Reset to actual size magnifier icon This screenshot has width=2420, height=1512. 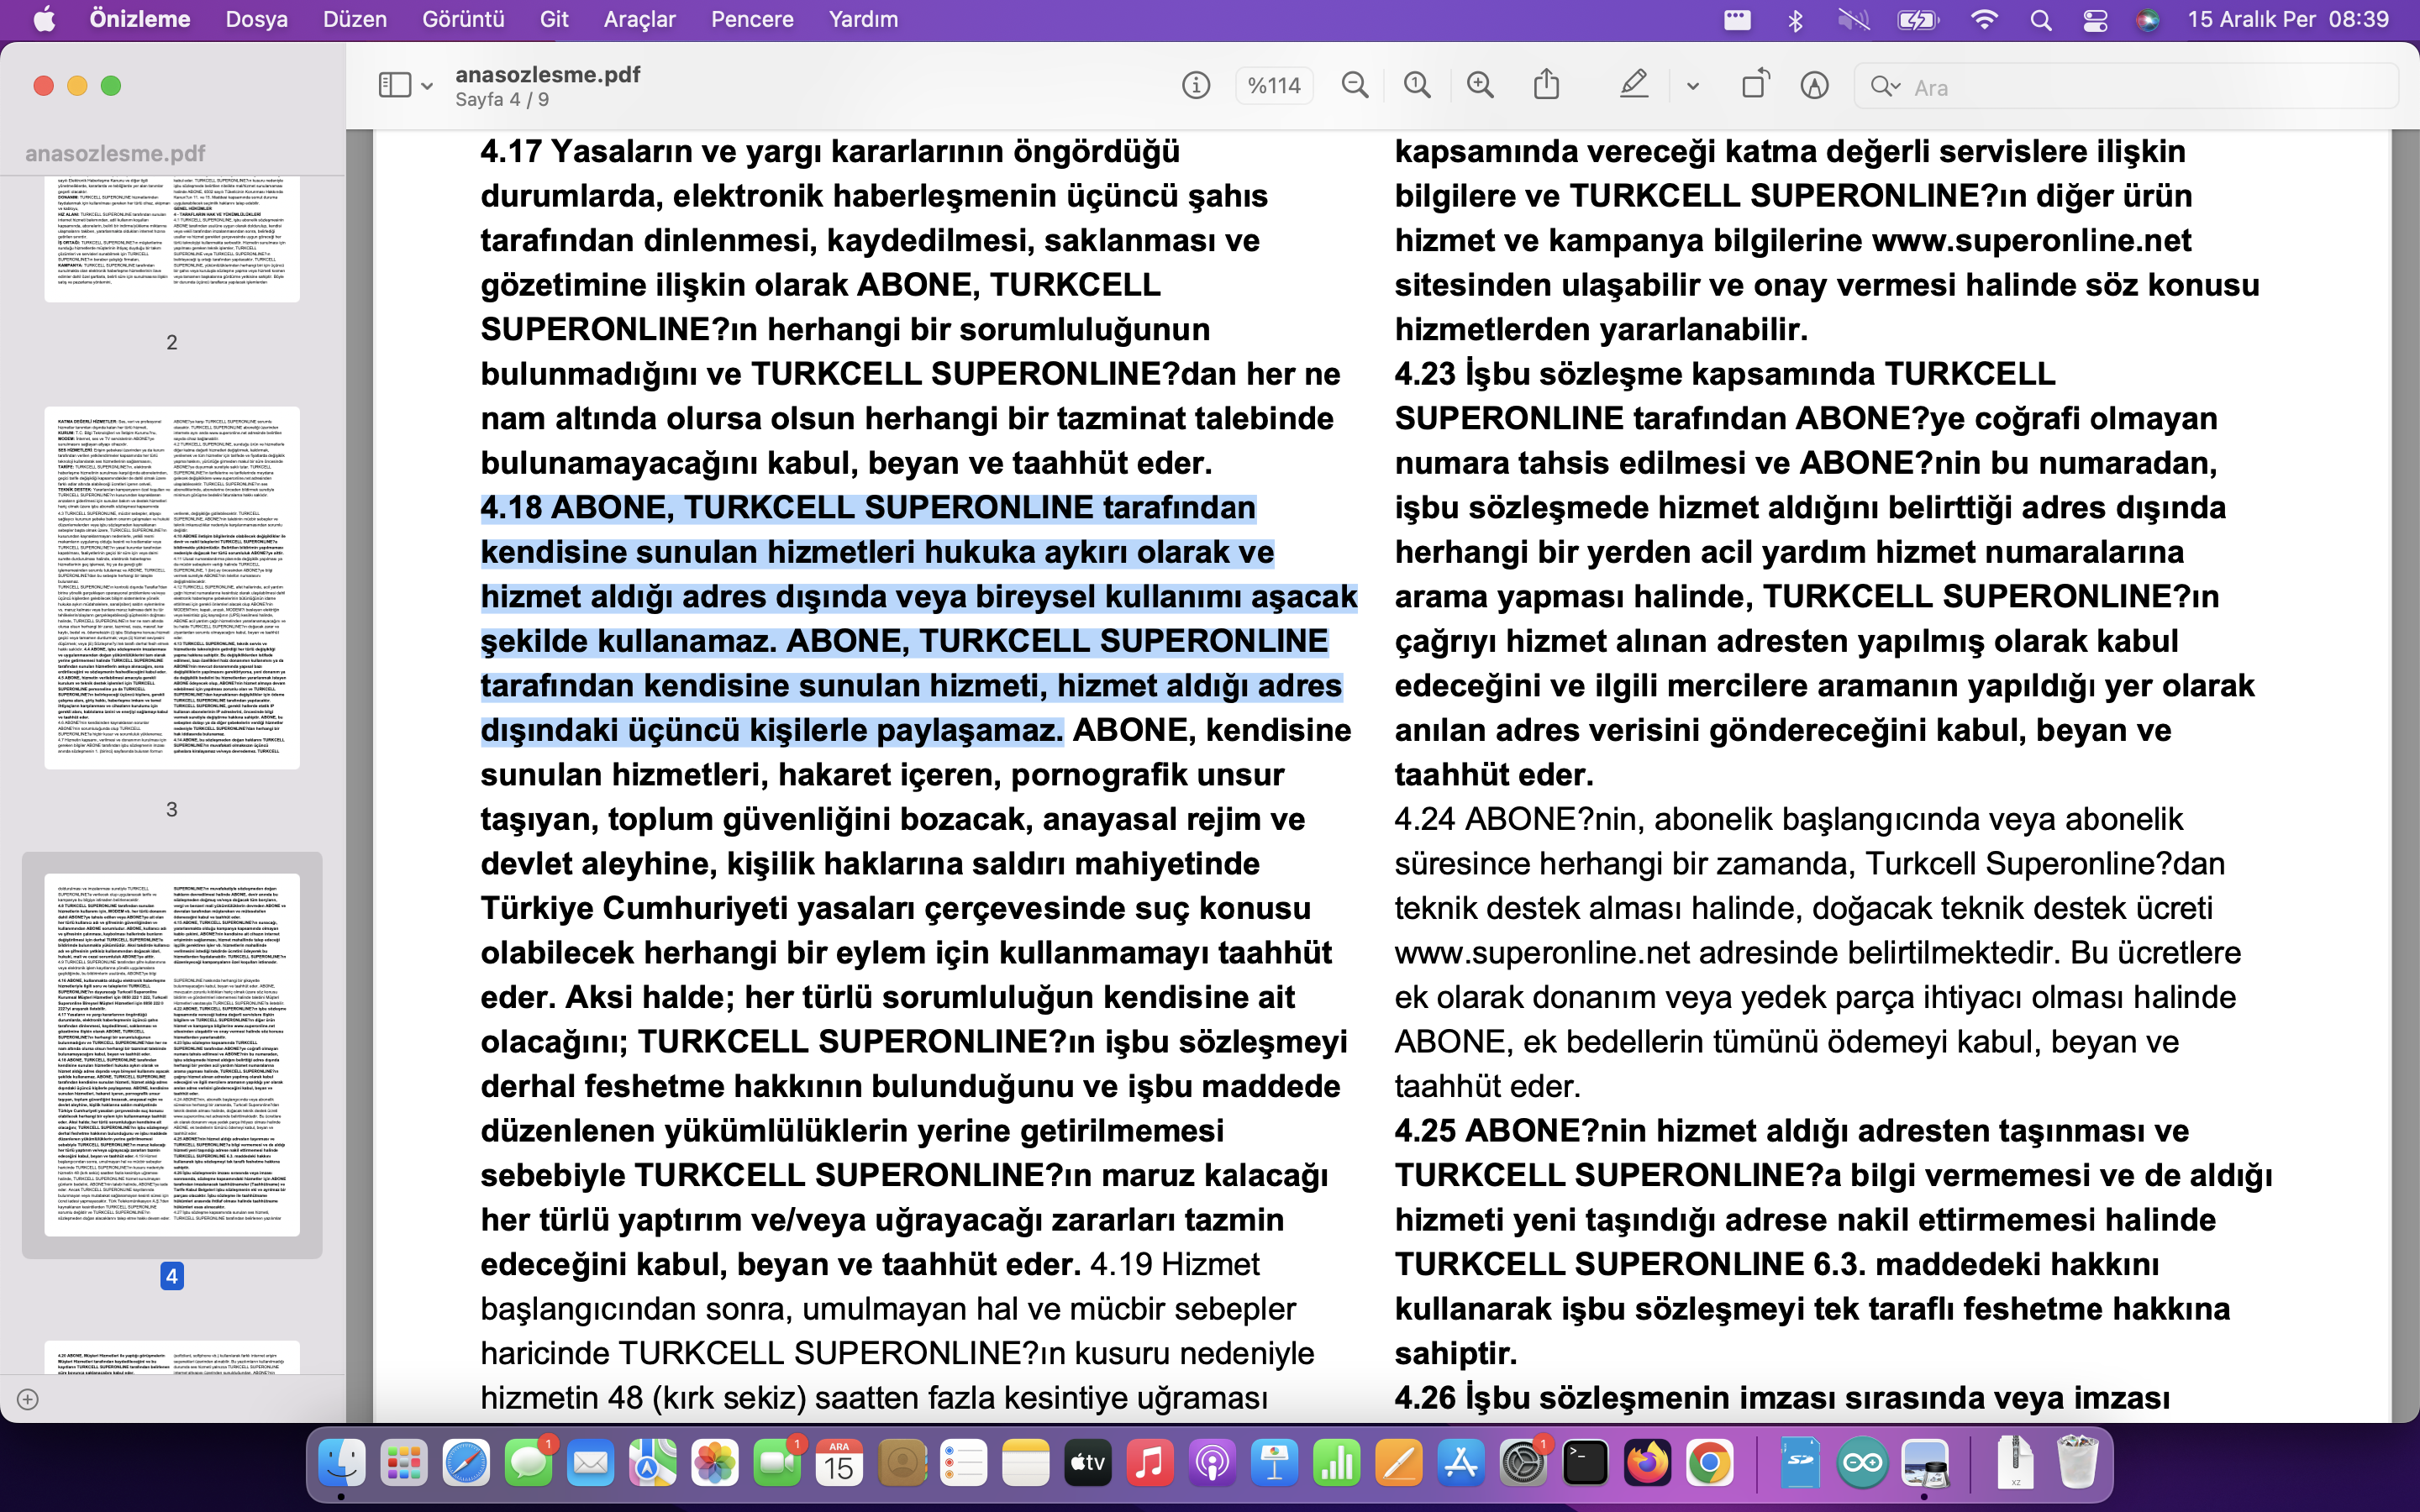point(1417,86)
